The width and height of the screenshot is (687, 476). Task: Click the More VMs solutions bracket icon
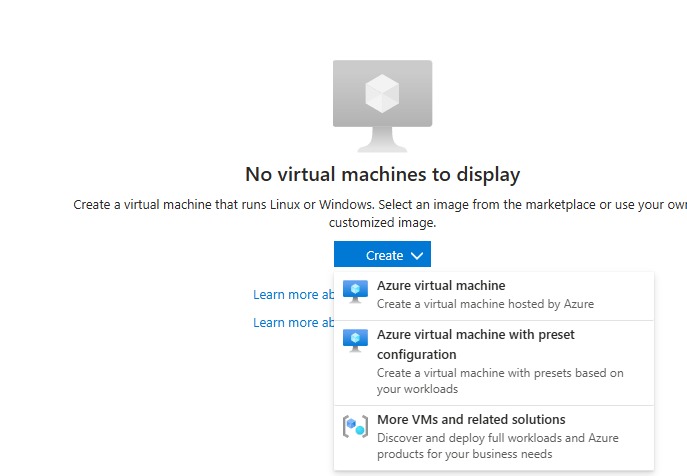click(x=355, y=426)
